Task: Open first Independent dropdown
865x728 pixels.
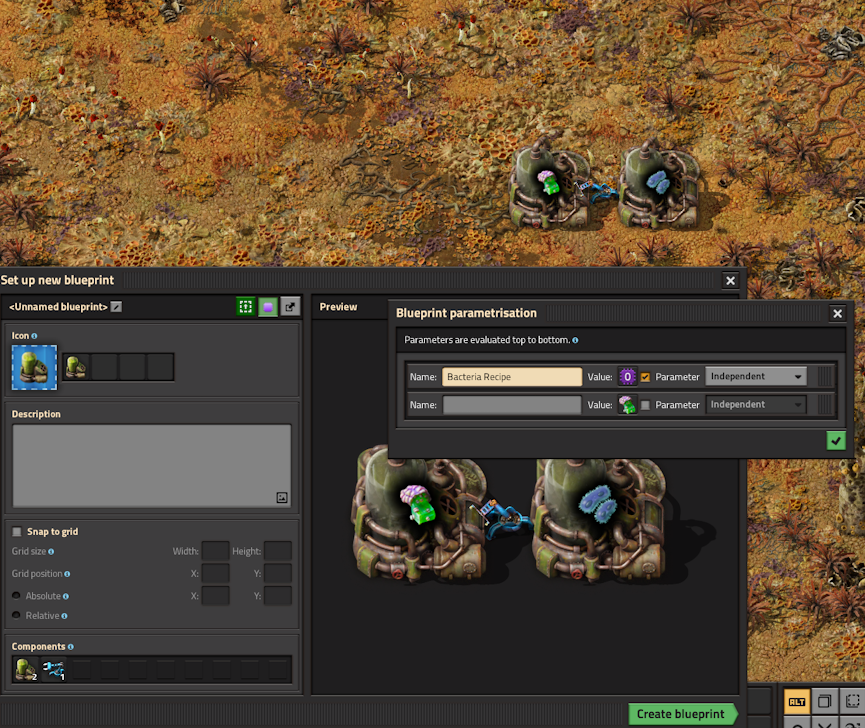Action: coord(756,377)
